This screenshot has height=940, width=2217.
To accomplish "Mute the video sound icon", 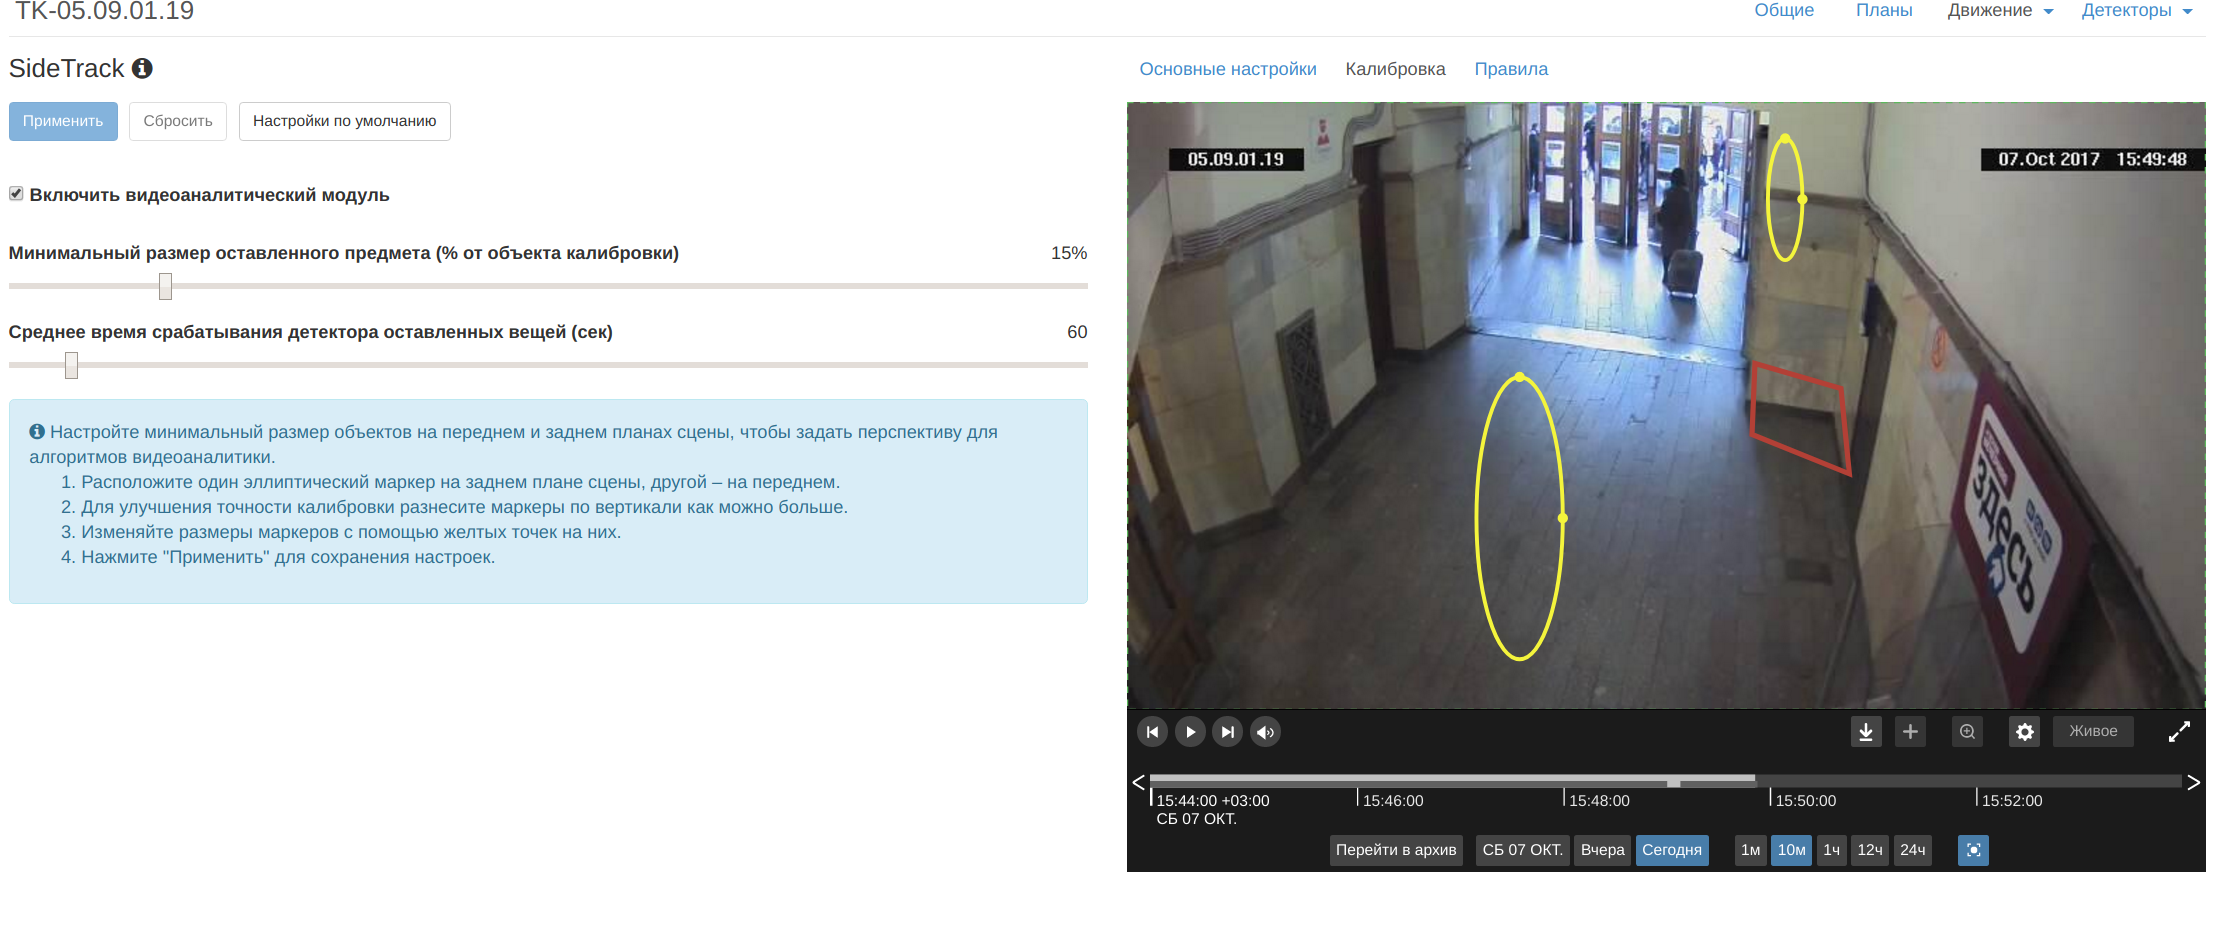I will click(1265, 732).
